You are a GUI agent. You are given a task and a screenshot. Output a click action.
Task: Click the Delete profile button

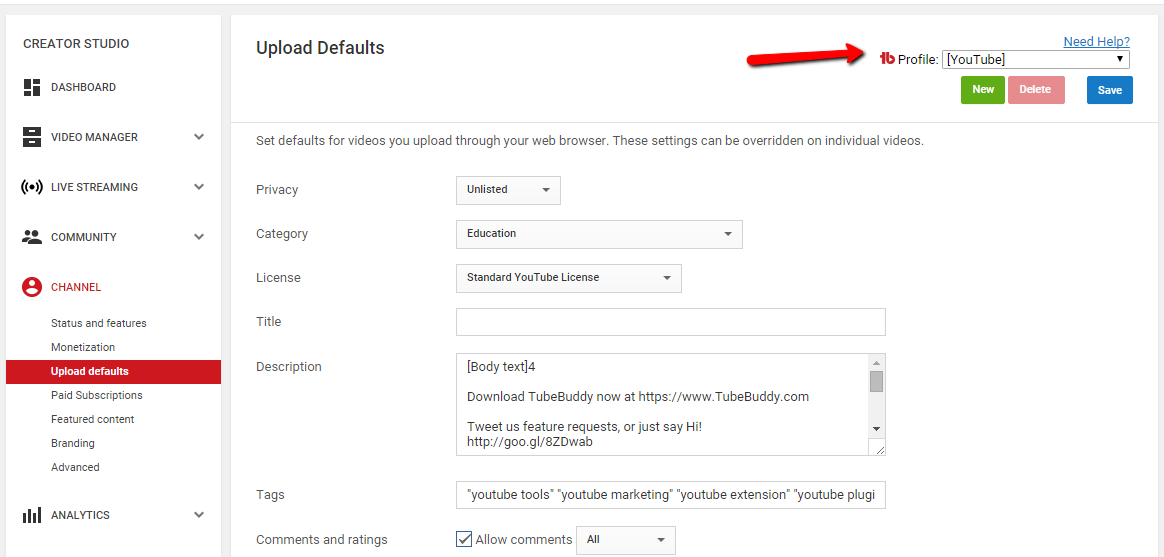pyautogui.click(x=1036, y=90)
